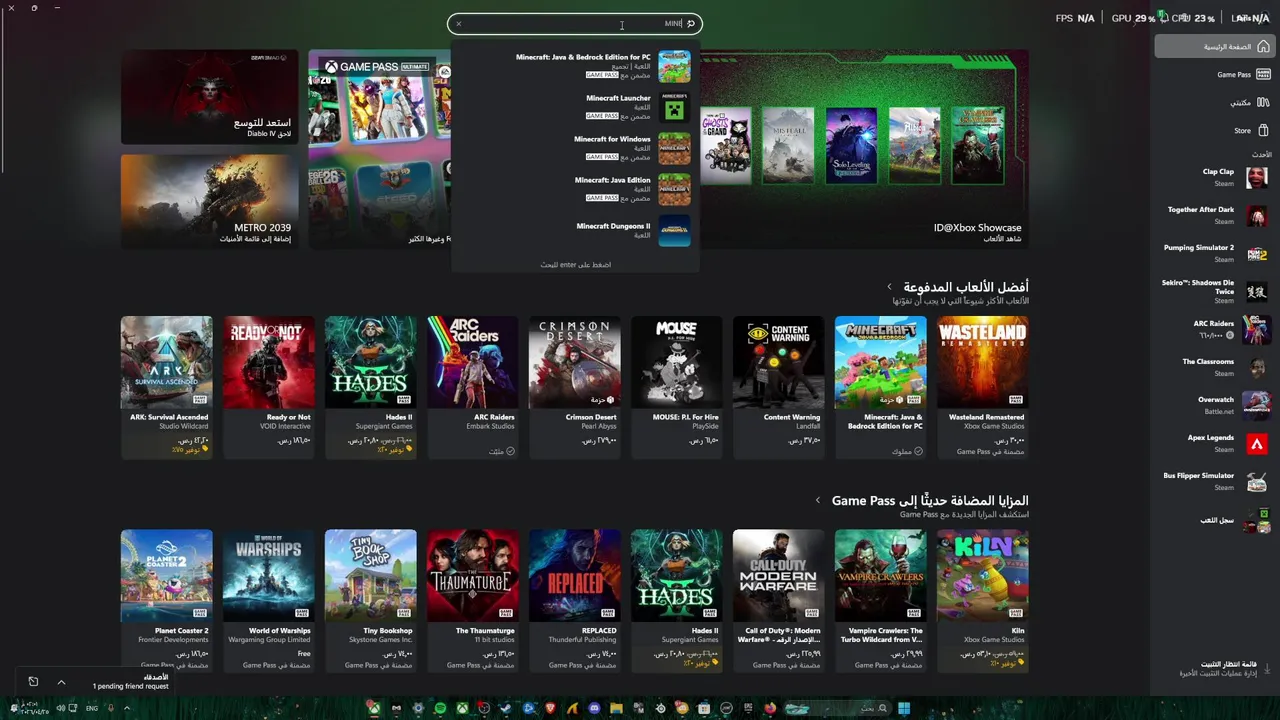Open Discord from the taskbar
Viewport: 1280px width, 720px height.
click(x=594, y=709)
